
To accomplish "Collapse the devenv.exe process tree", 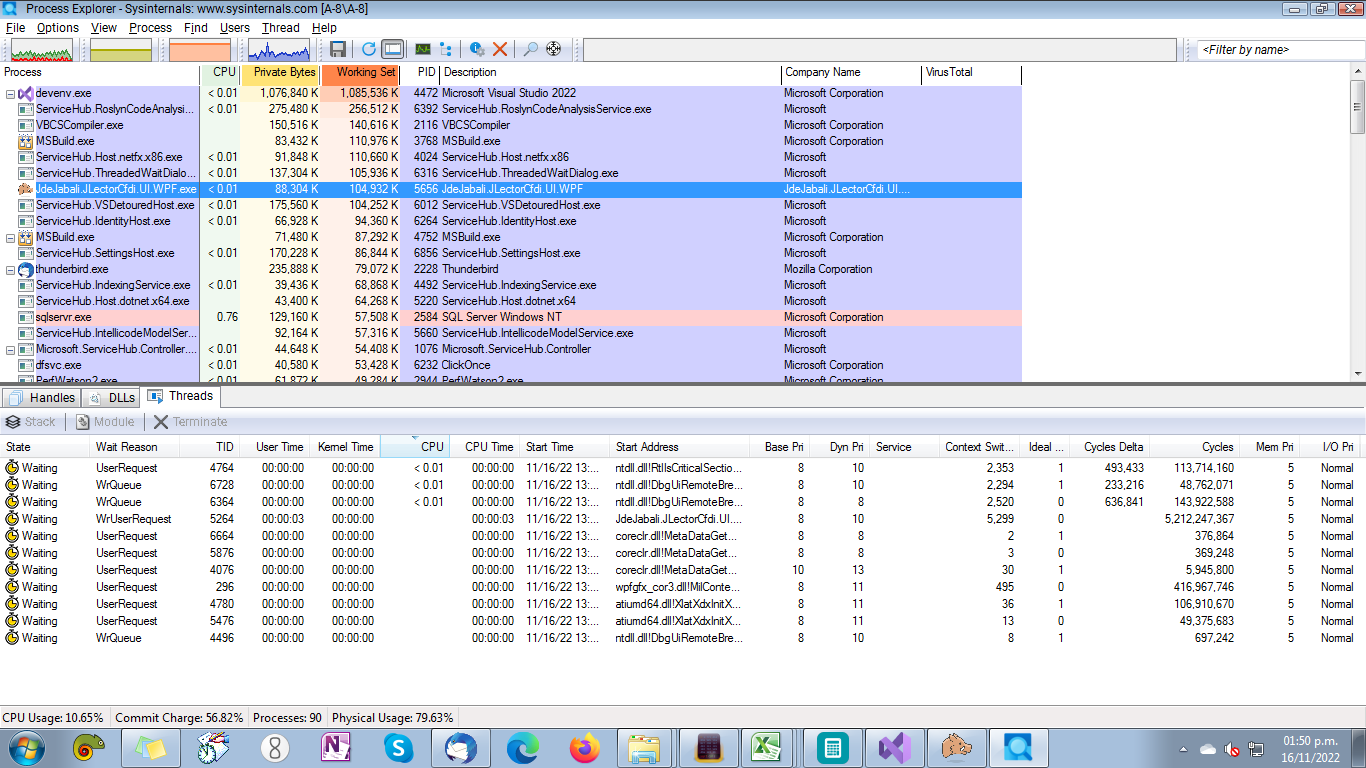I will pyautogui.click(x=9, y=93).
